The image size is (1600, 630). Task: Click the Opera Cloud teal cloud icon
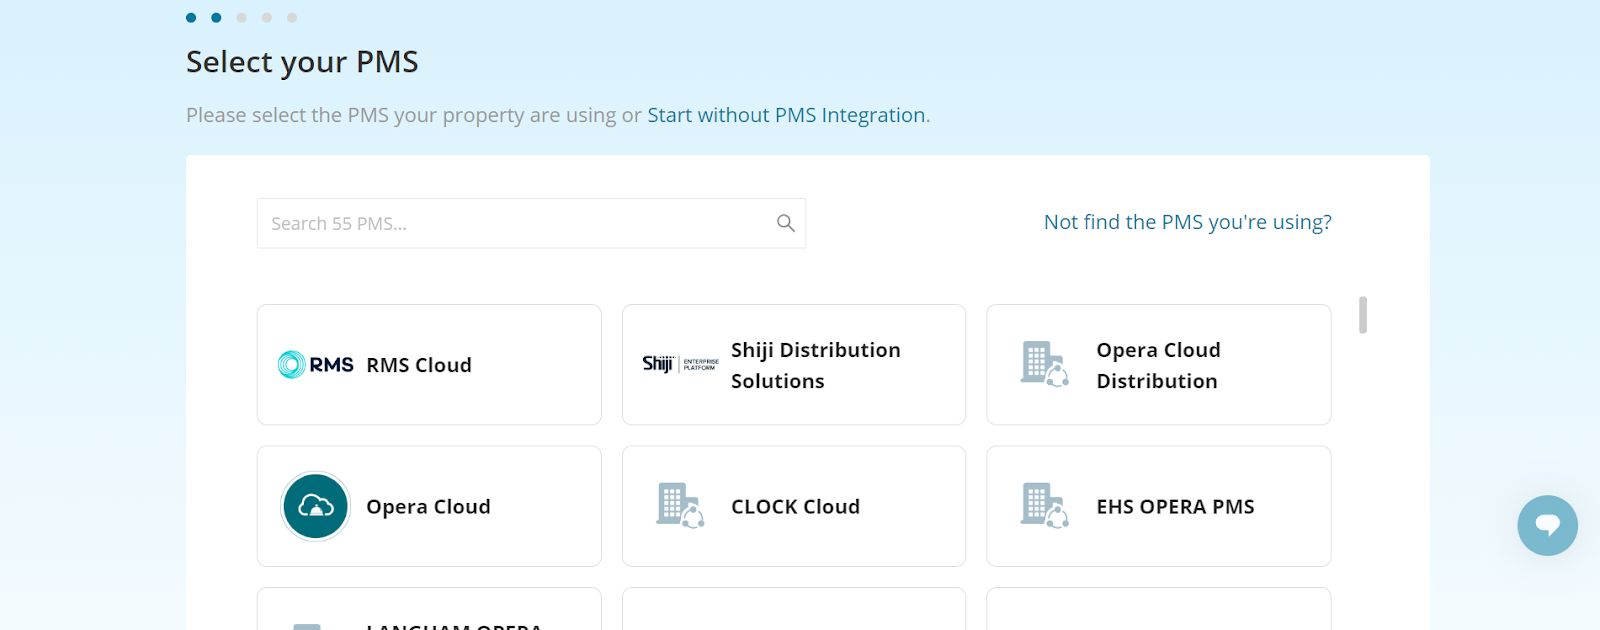pyautogui.click(x=315, y=506)
